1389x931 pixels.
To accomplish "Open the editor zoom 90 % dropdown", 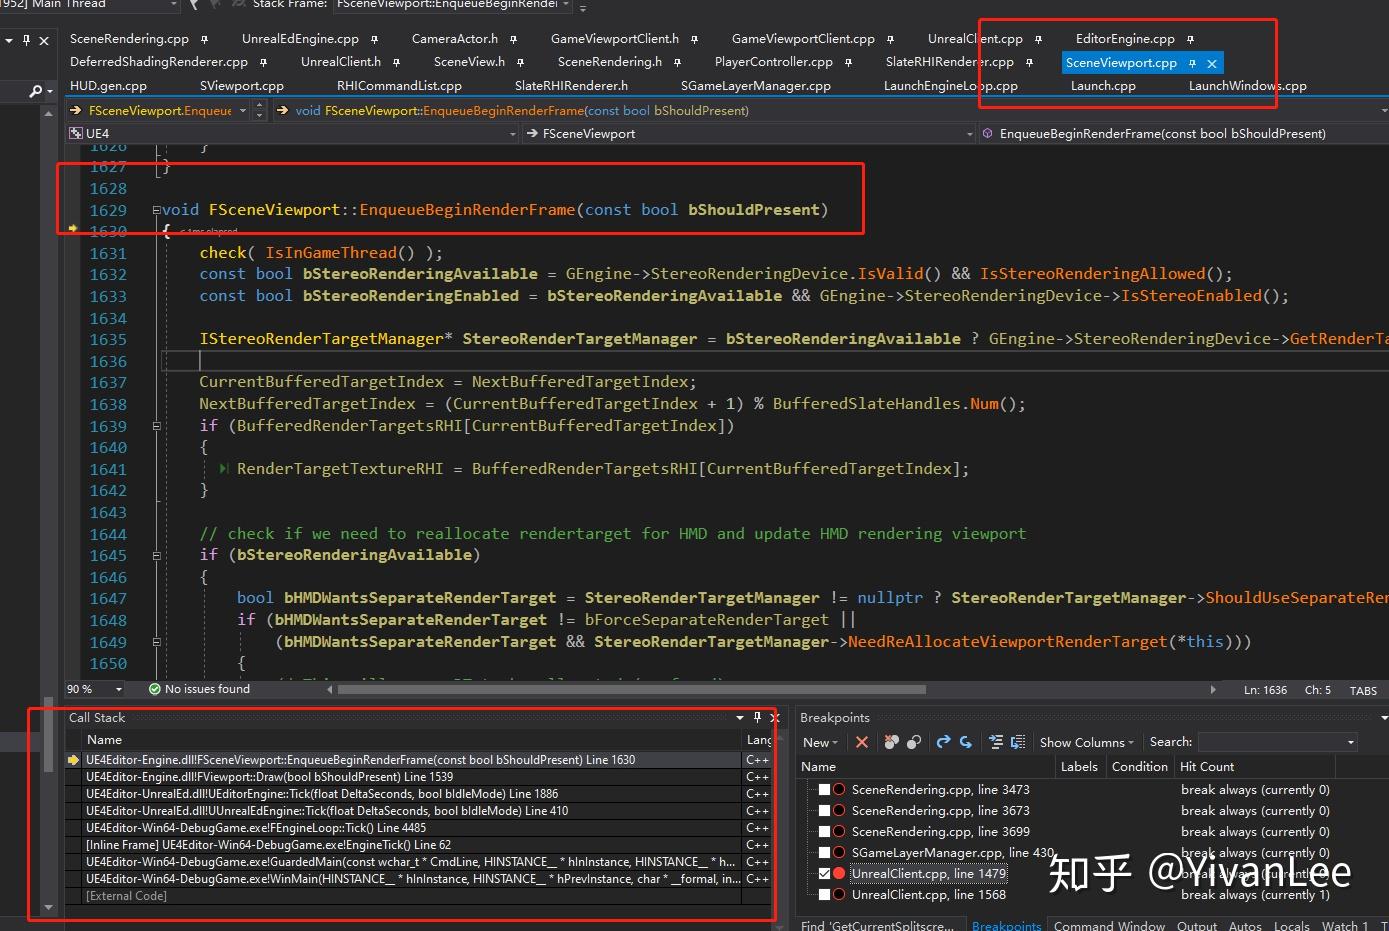I will (118, 689).
